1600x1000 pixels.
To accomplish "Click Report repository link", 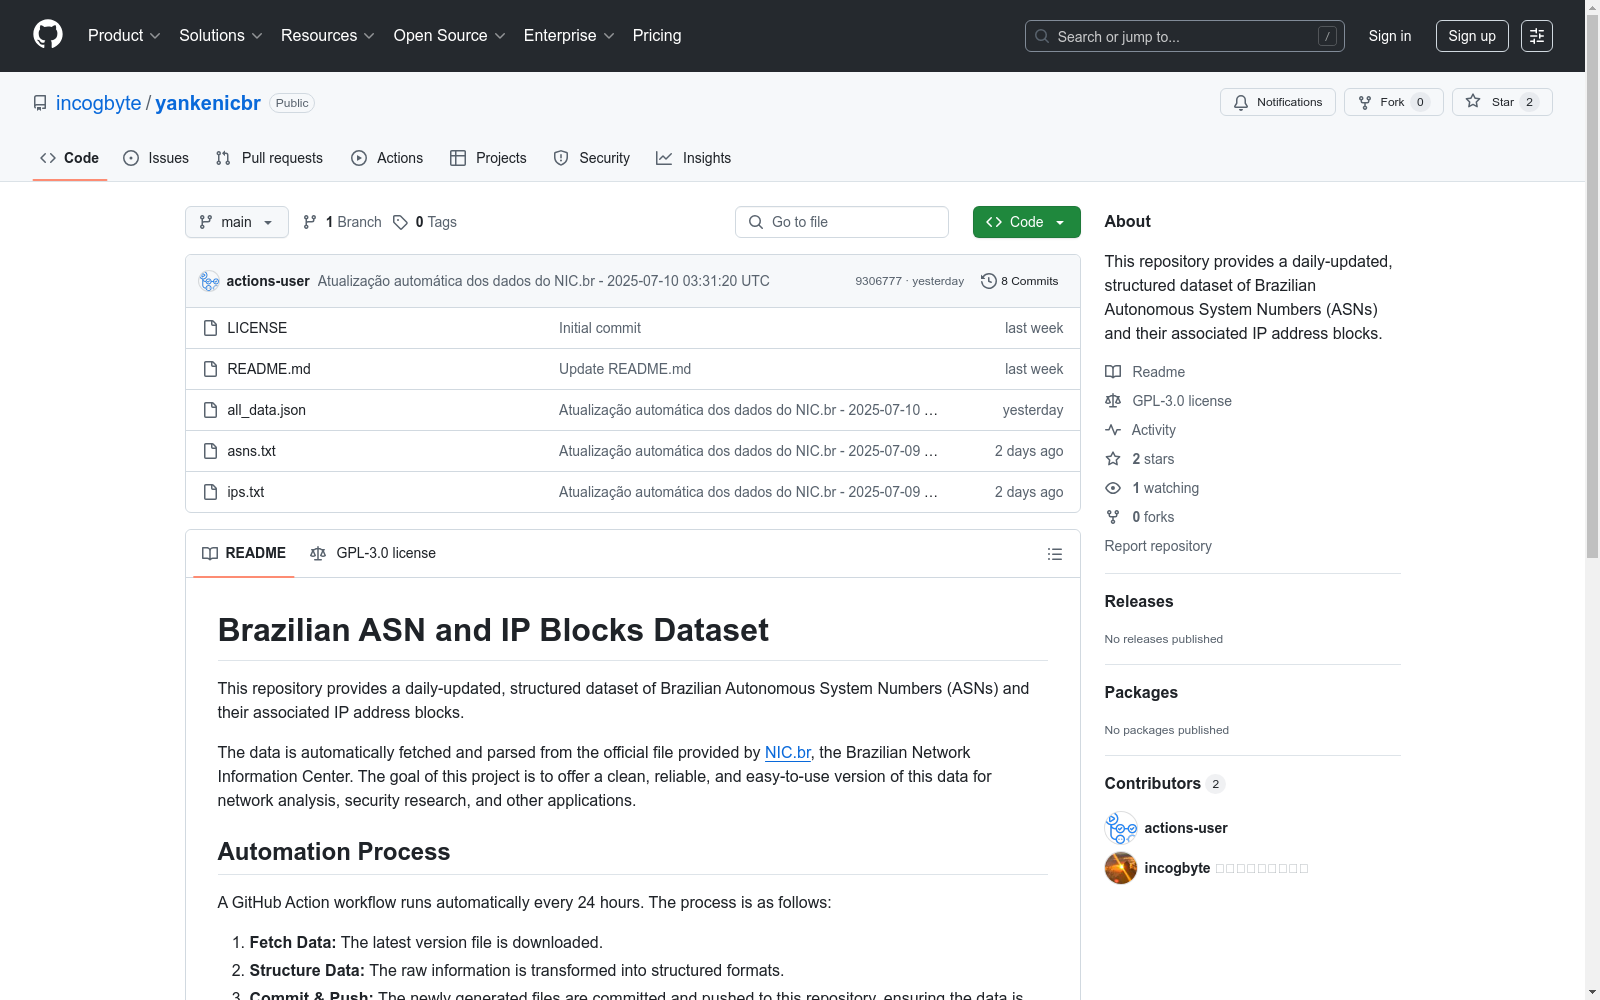I will [x=1158, y=546].
